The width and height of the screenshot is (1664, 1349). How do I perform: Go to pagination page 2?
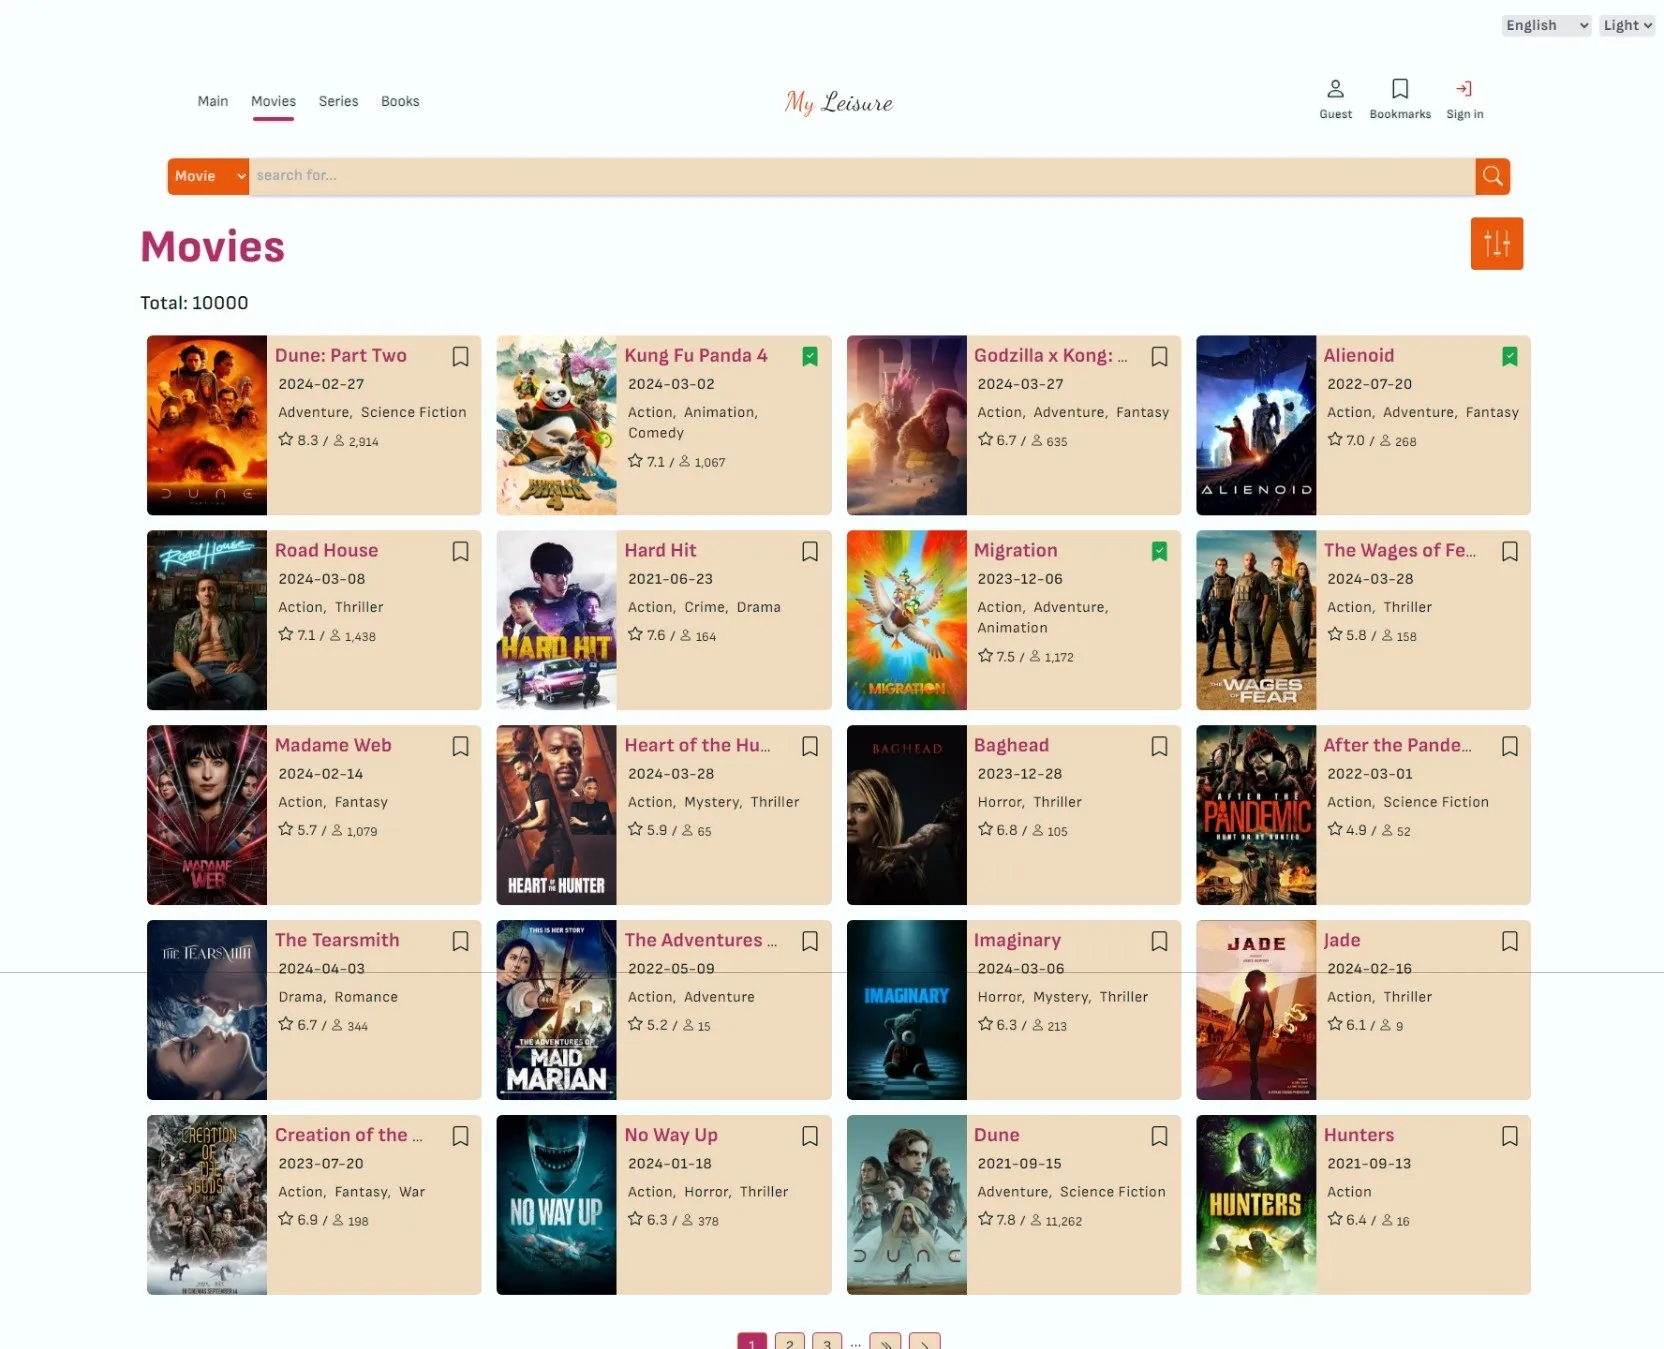pos(789,1343)
